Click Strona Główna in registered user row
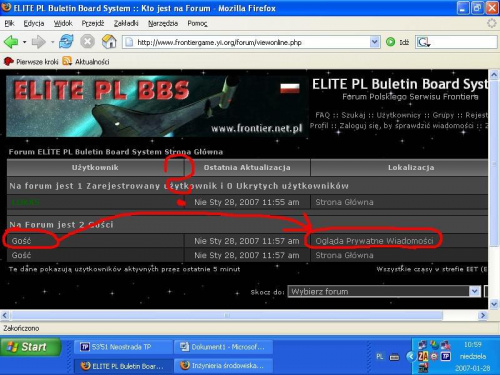500x375 pixels. [344, 202]
